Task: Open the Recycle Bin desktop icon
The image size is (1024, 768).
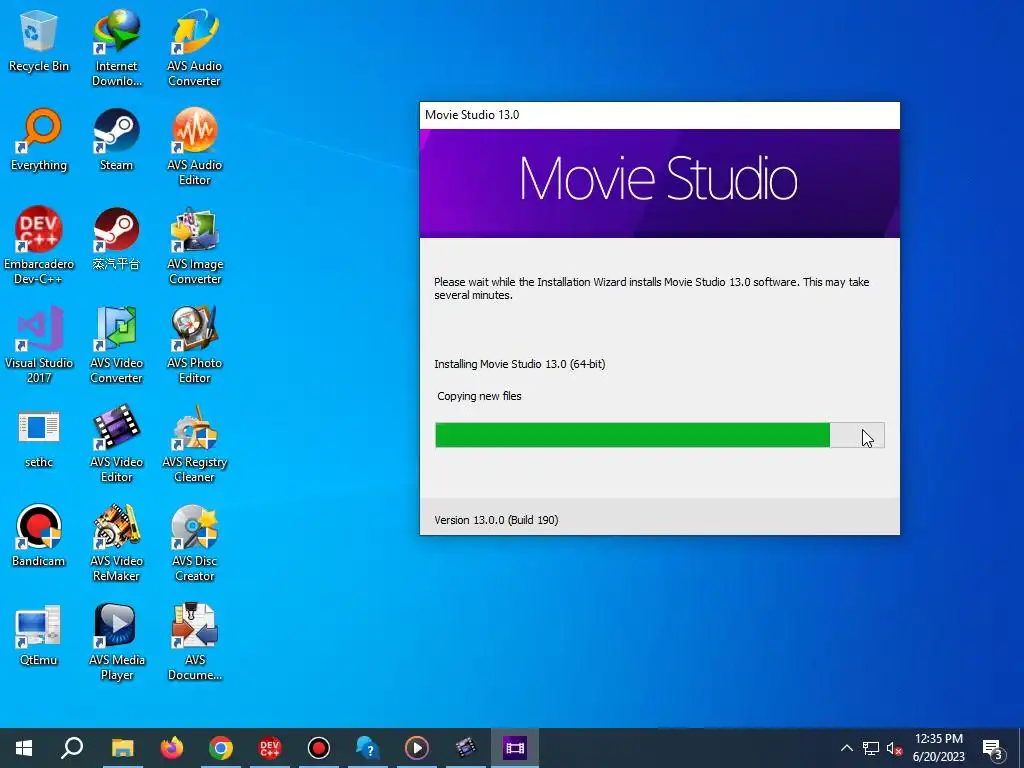Action: coord(39,41)
